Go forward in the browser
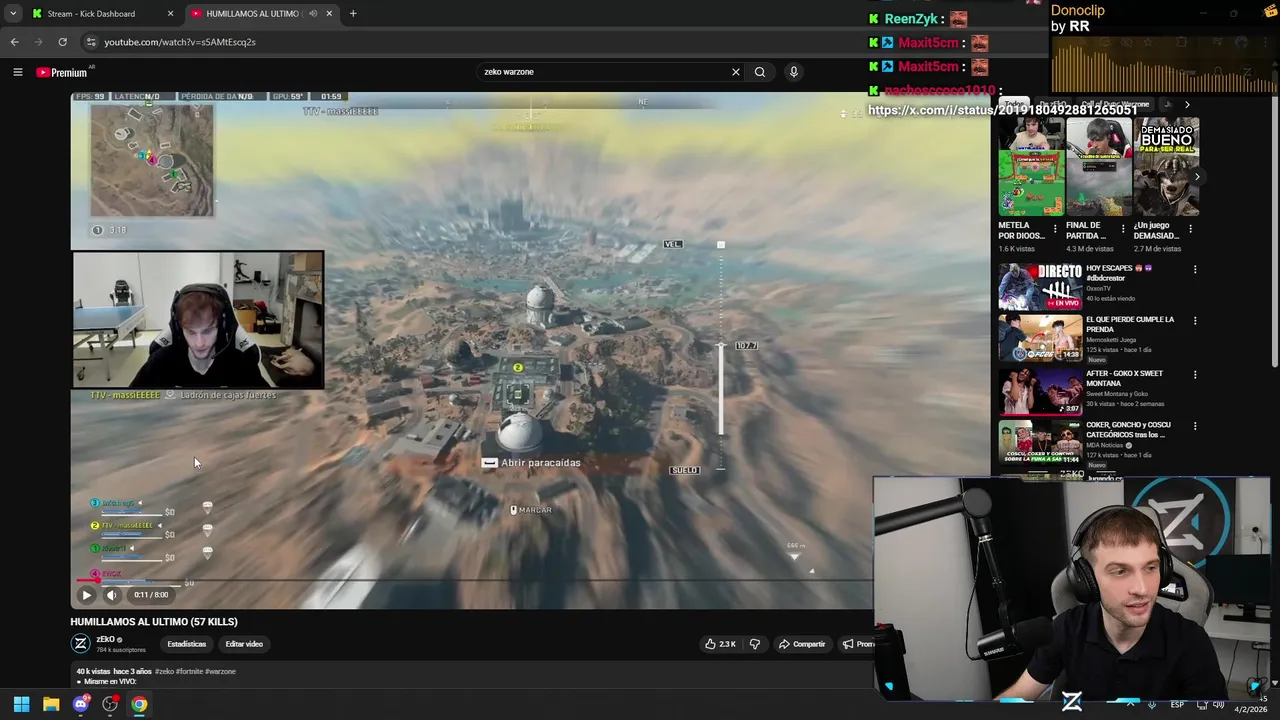Screen dimensions: 1280x720 pyautogui.click(x=38, y=42)
